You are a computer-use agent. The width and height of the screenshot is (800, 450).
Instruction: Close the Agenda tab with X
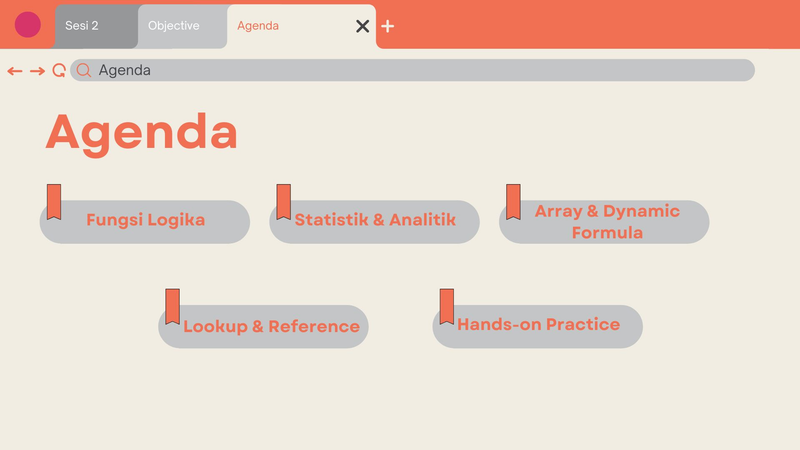point(362,26)
